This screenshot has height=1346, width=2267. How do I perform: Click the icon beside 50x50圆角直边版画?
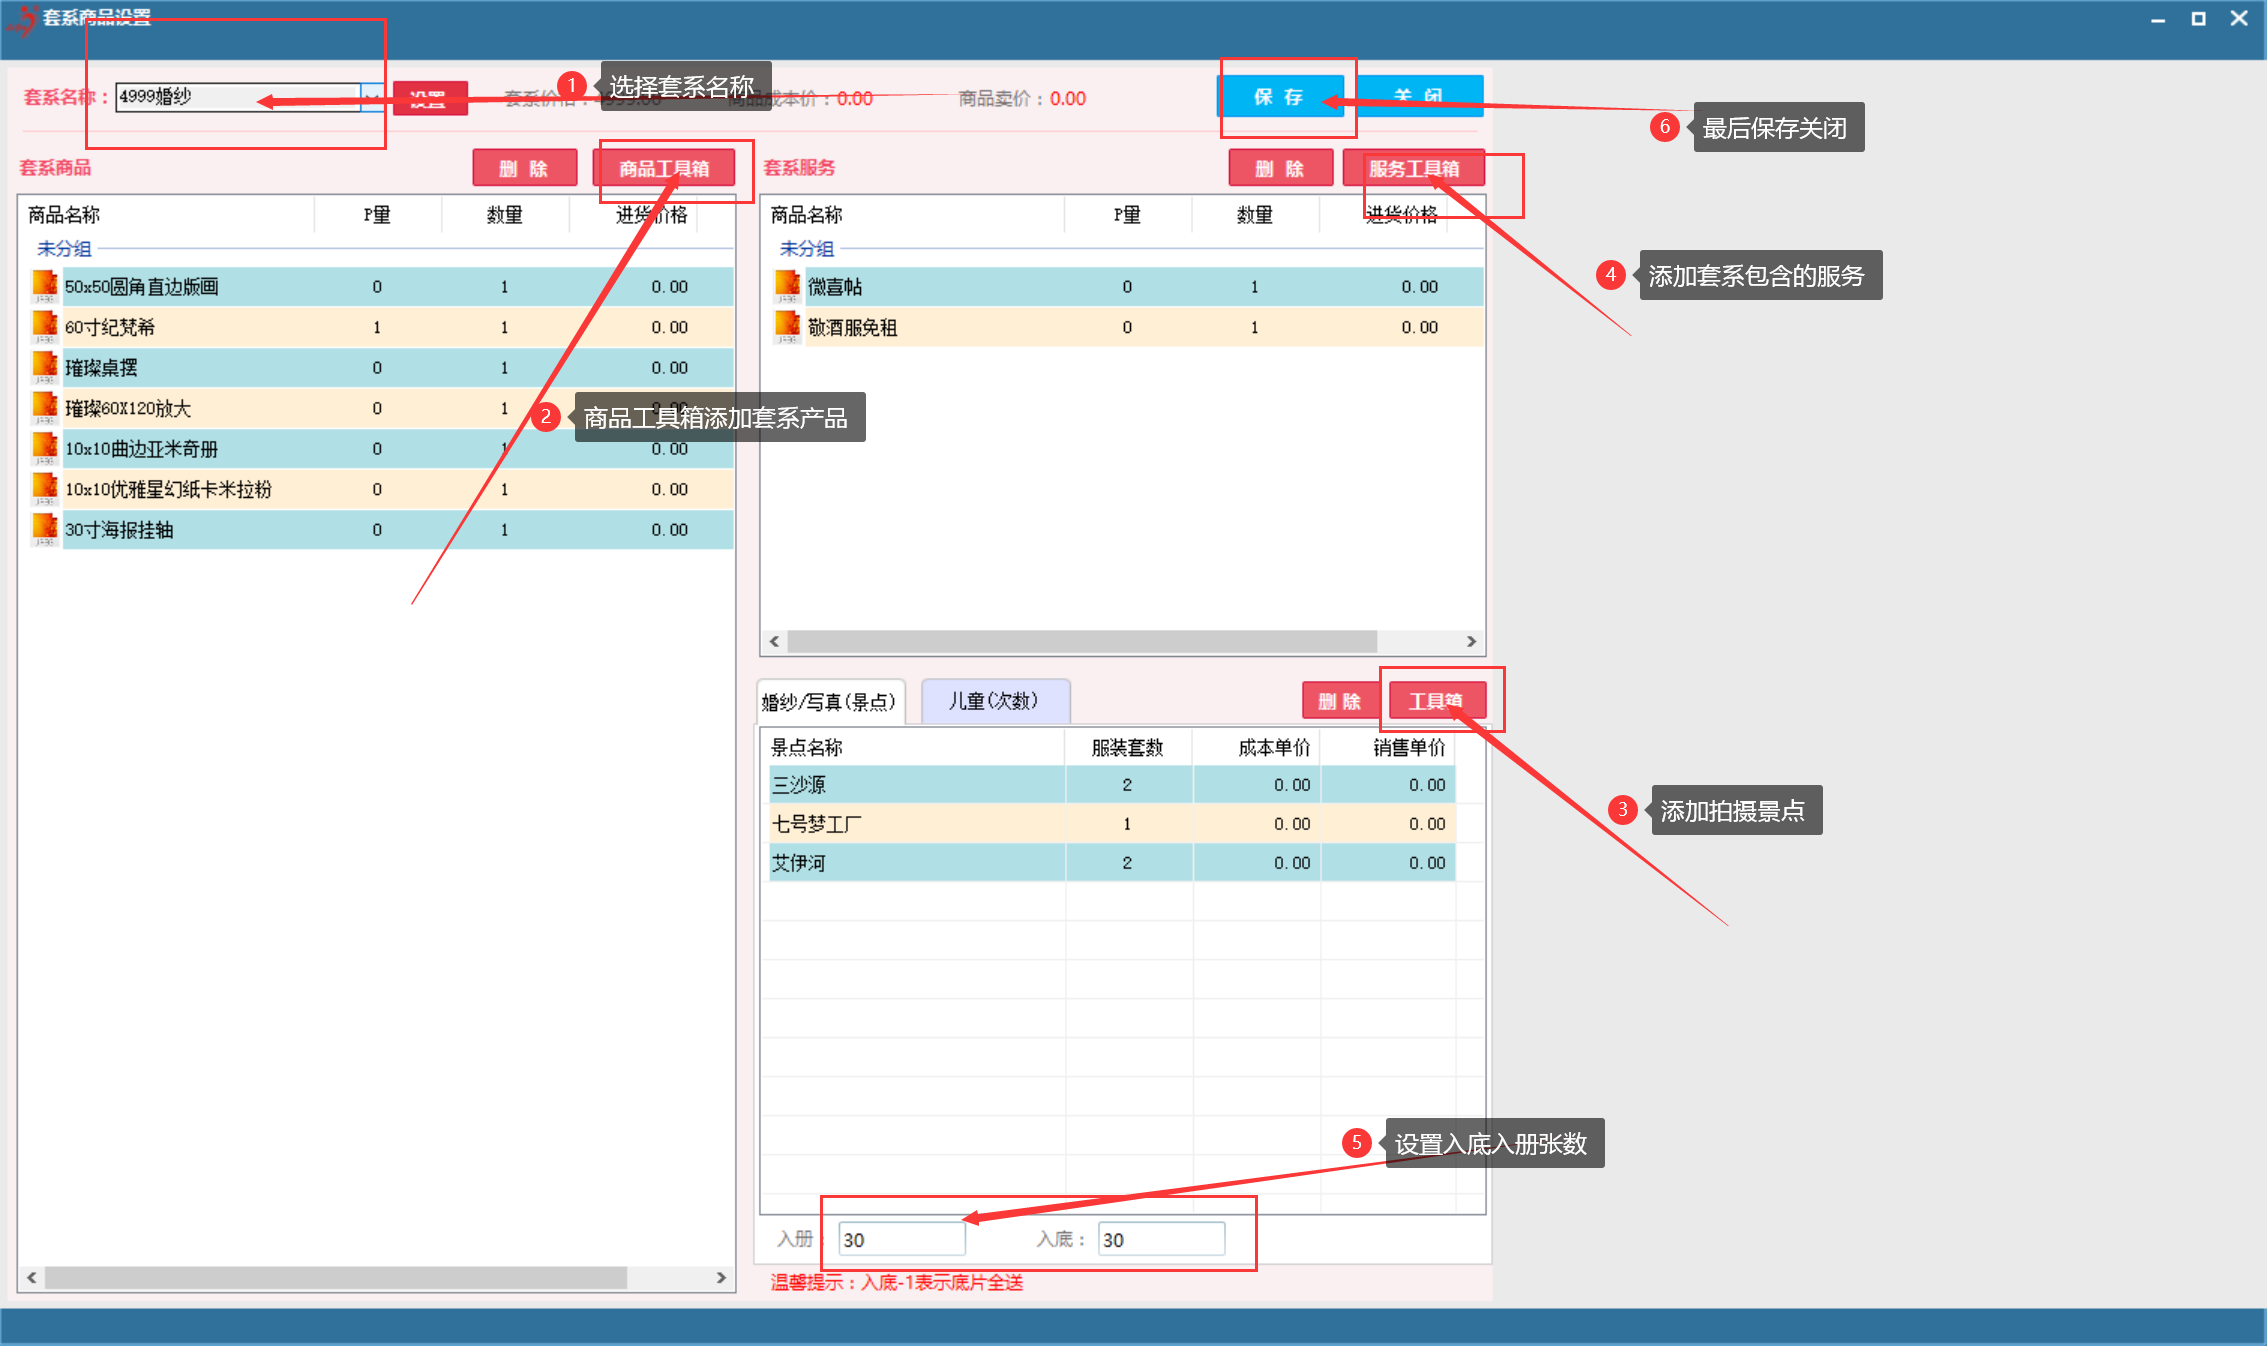coord(44,286)
